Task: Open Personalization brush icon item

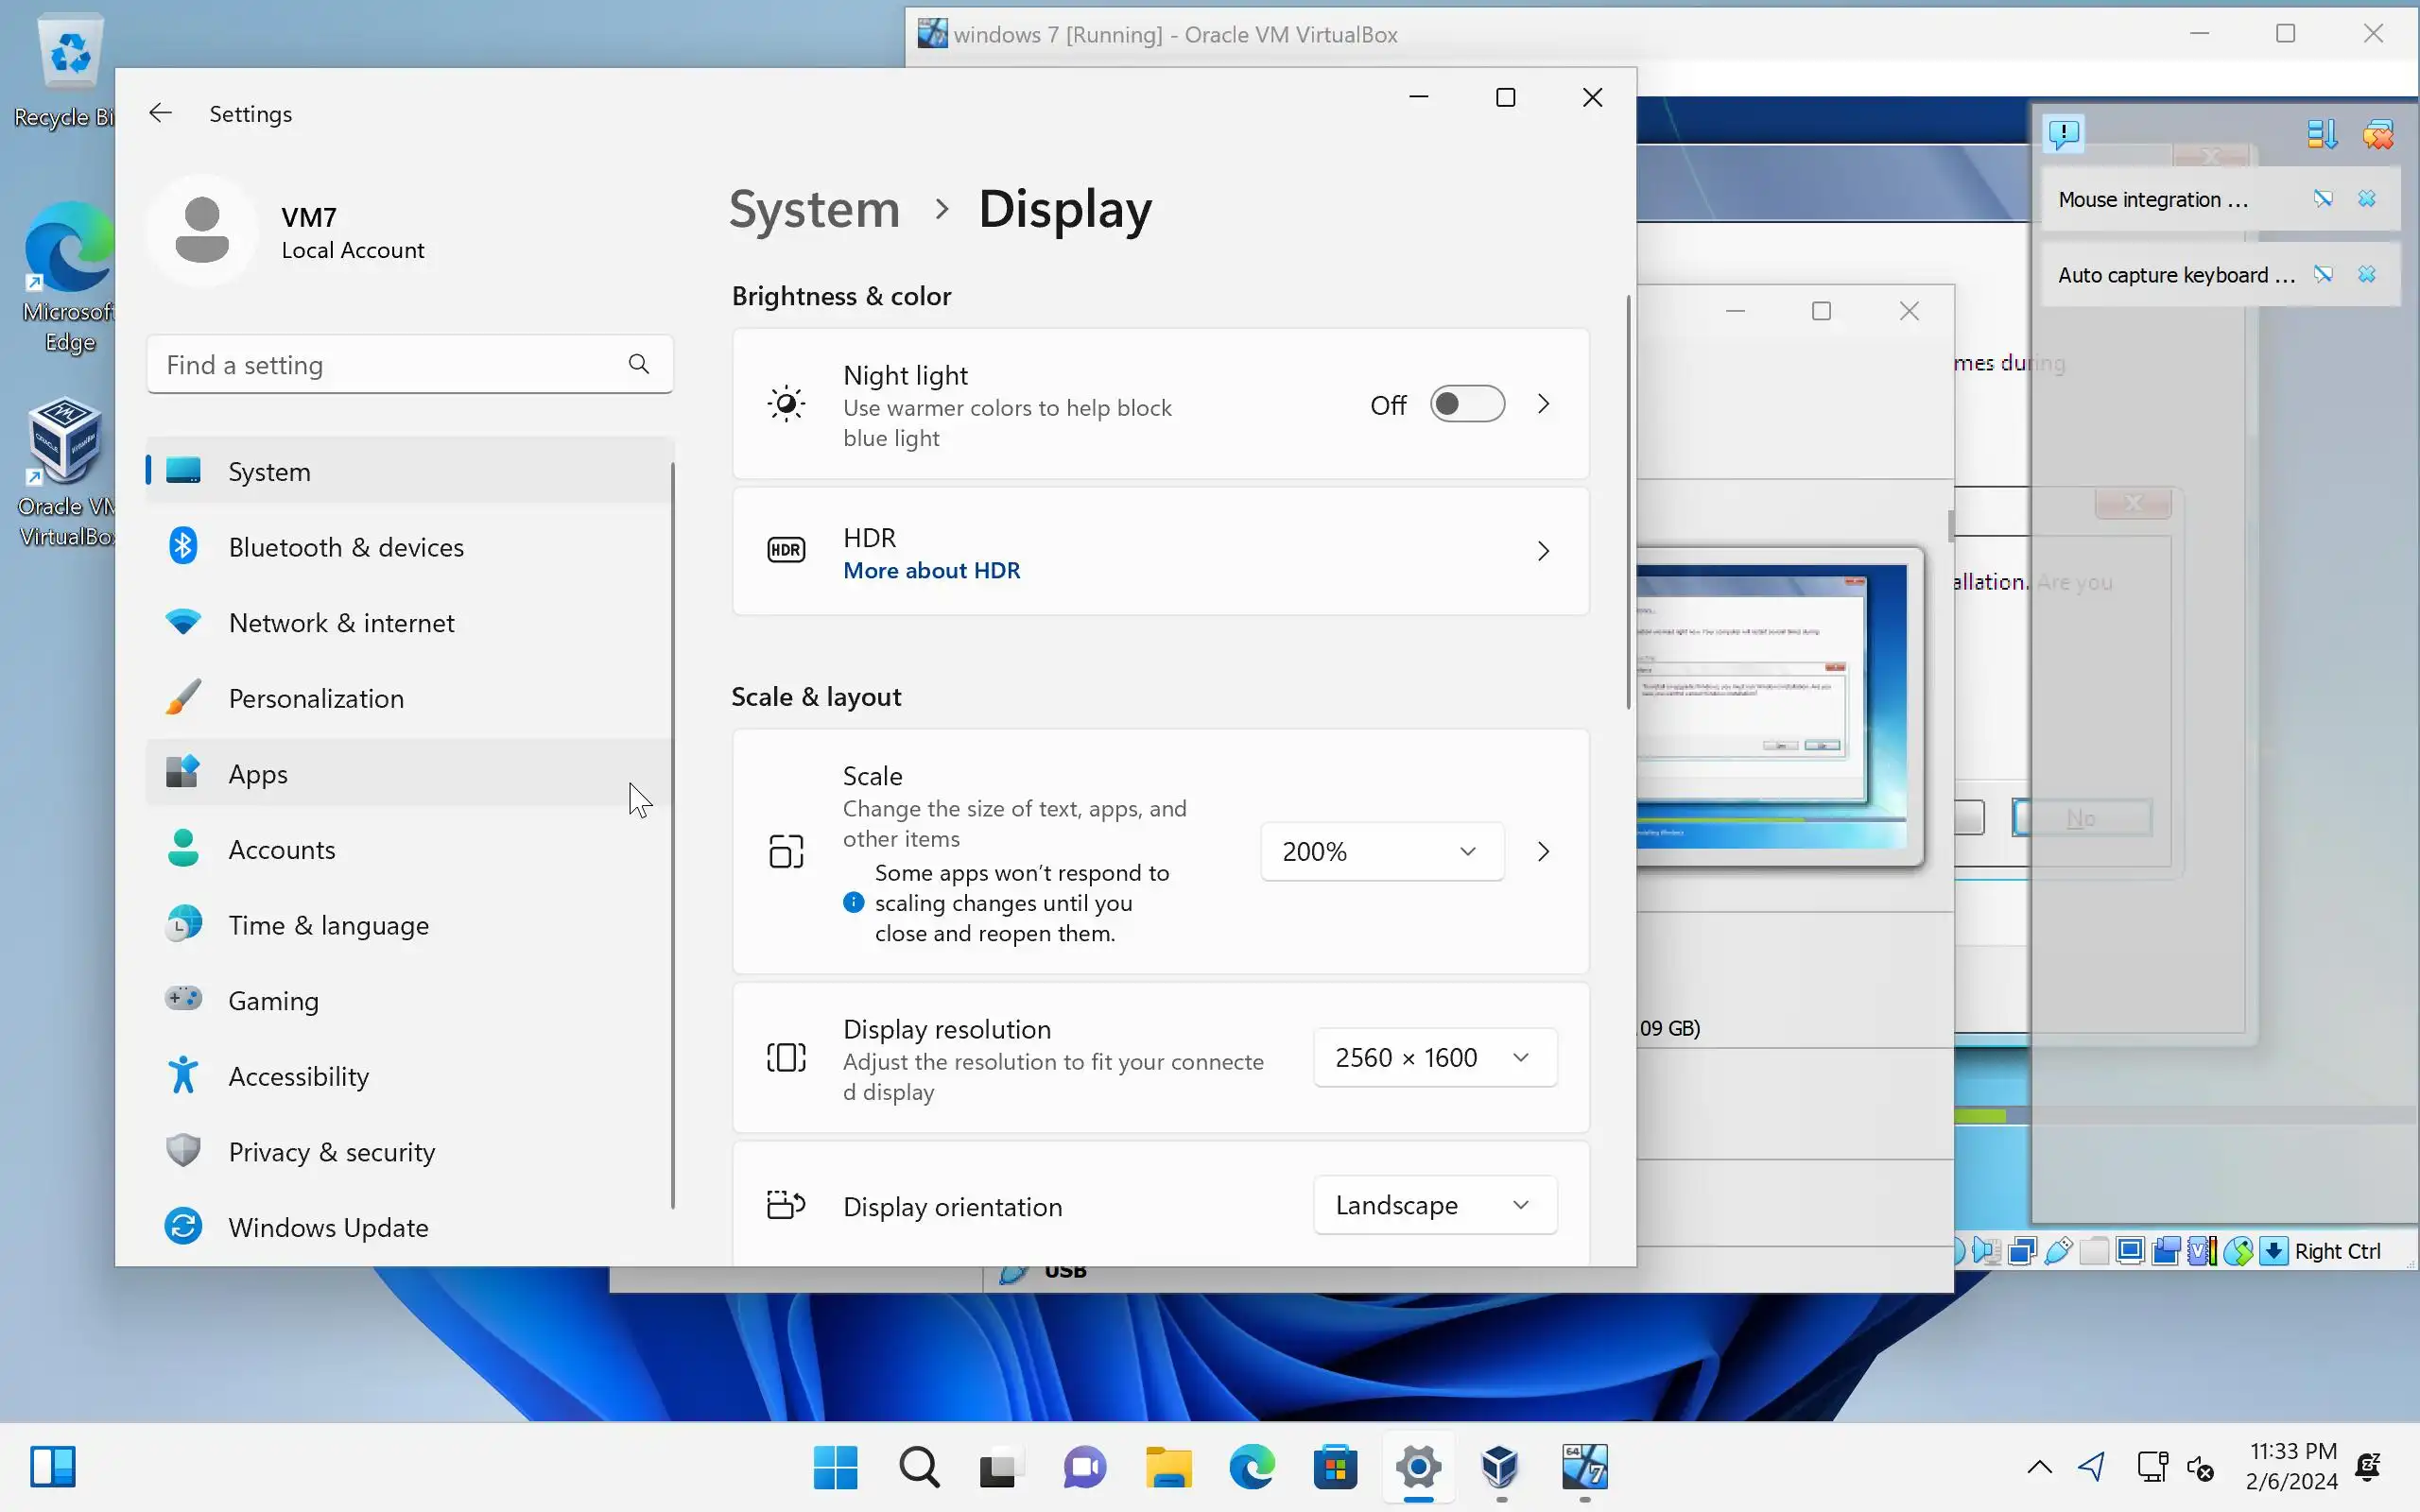Action: [183, 698]
